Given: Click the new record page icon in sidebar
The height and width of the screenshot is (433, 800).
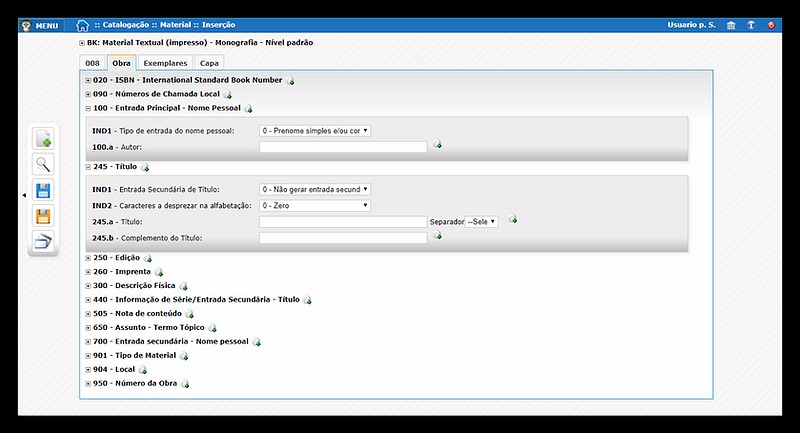Looking at the screenshot, I should 43,140.
